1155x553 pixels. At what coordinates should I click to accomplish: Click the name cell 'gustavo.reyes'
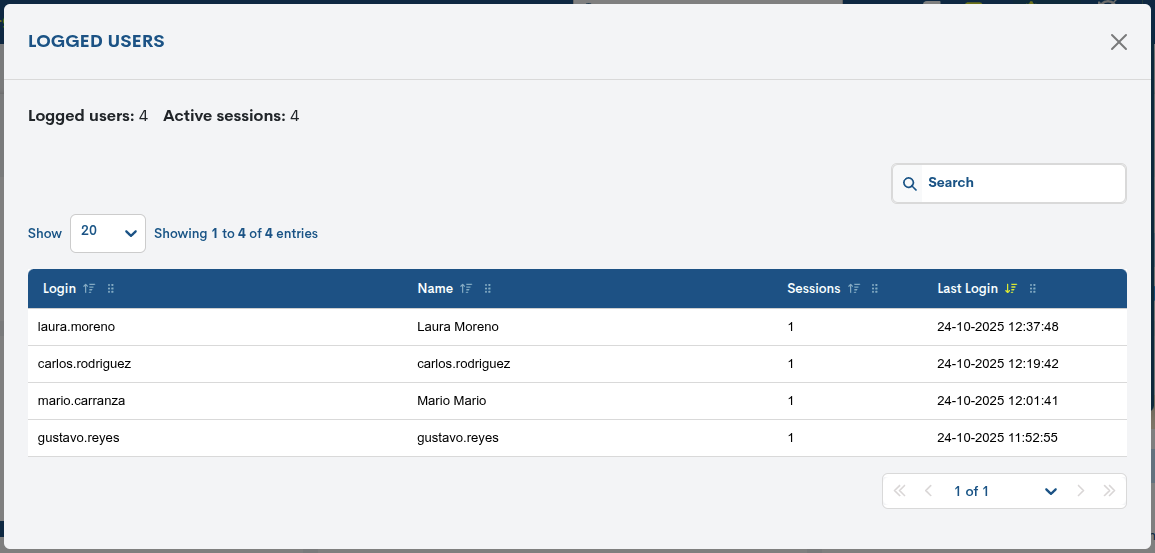(457, 437)
